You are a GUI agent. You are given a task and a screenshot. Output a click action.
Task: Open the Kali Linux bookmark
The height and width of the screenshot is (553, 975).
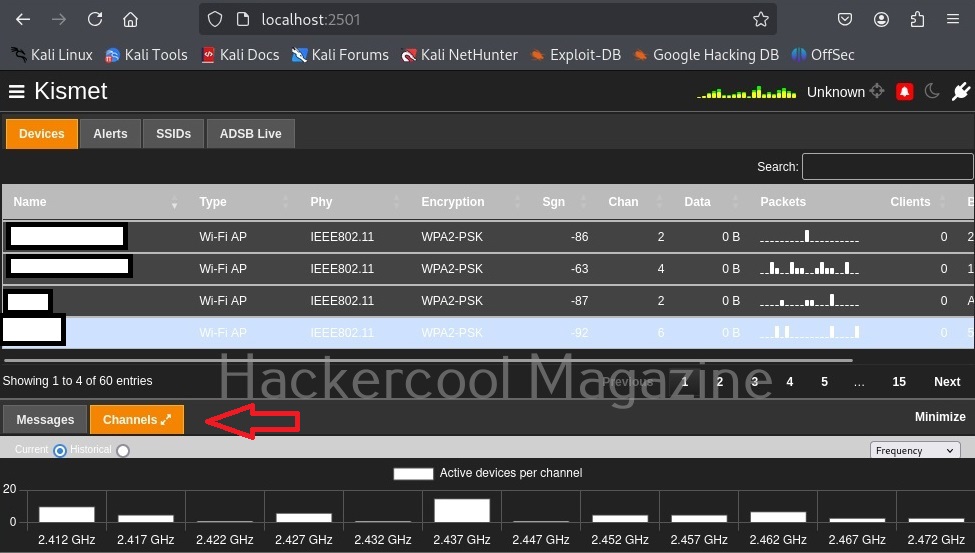(x=52, y=55)
